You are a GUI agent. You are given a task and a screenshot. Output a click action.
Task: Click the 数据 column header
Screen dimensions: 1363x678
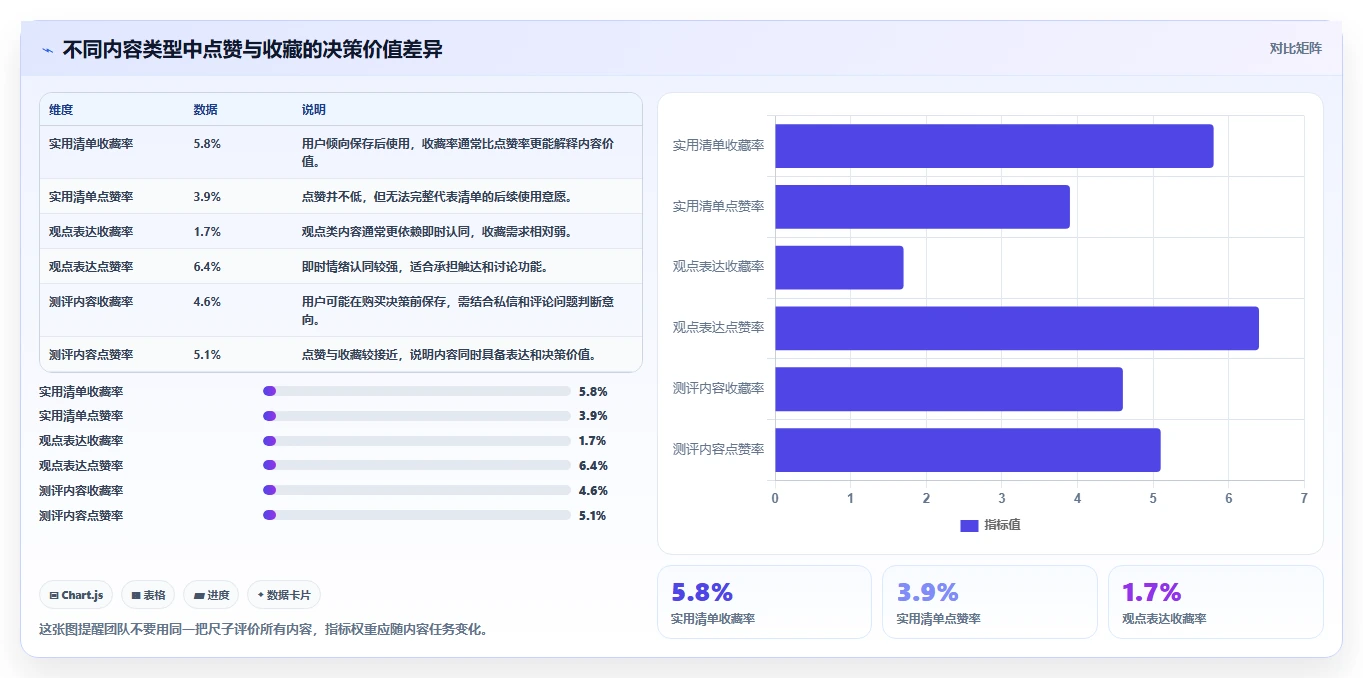205,110
